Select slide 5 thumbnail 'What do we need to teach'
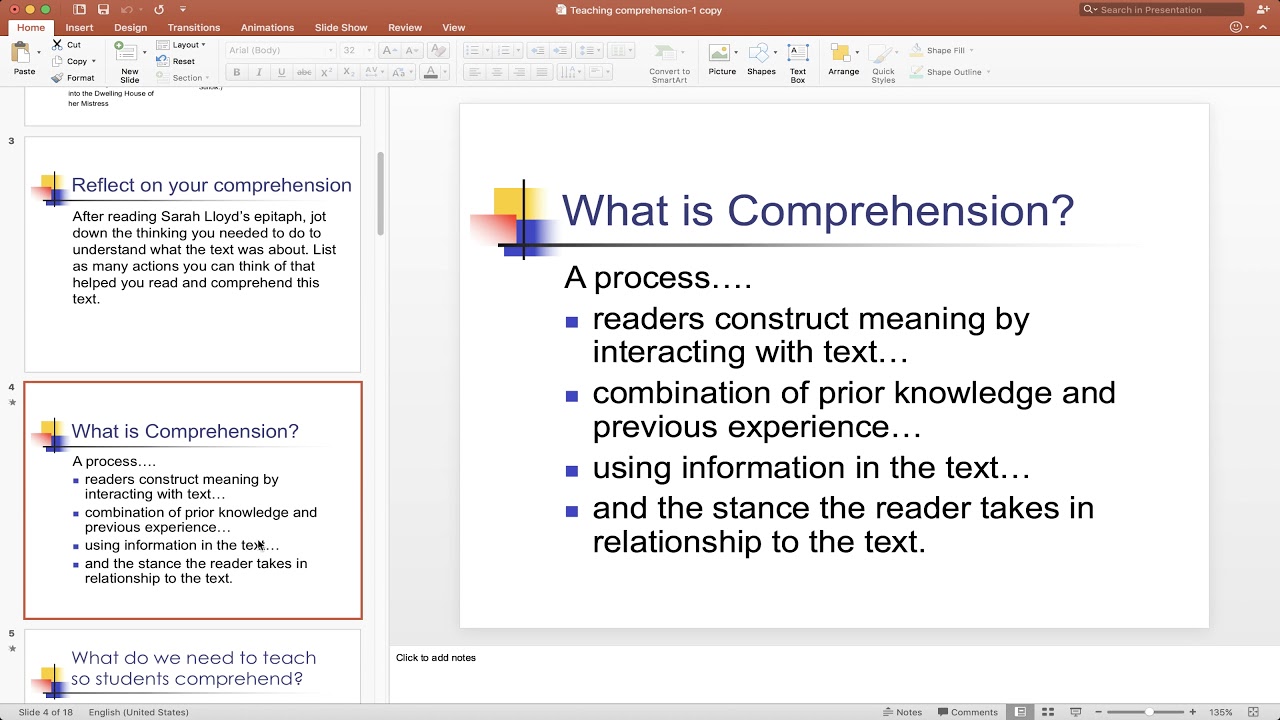The image size is (1280, 720). [192, 665]
